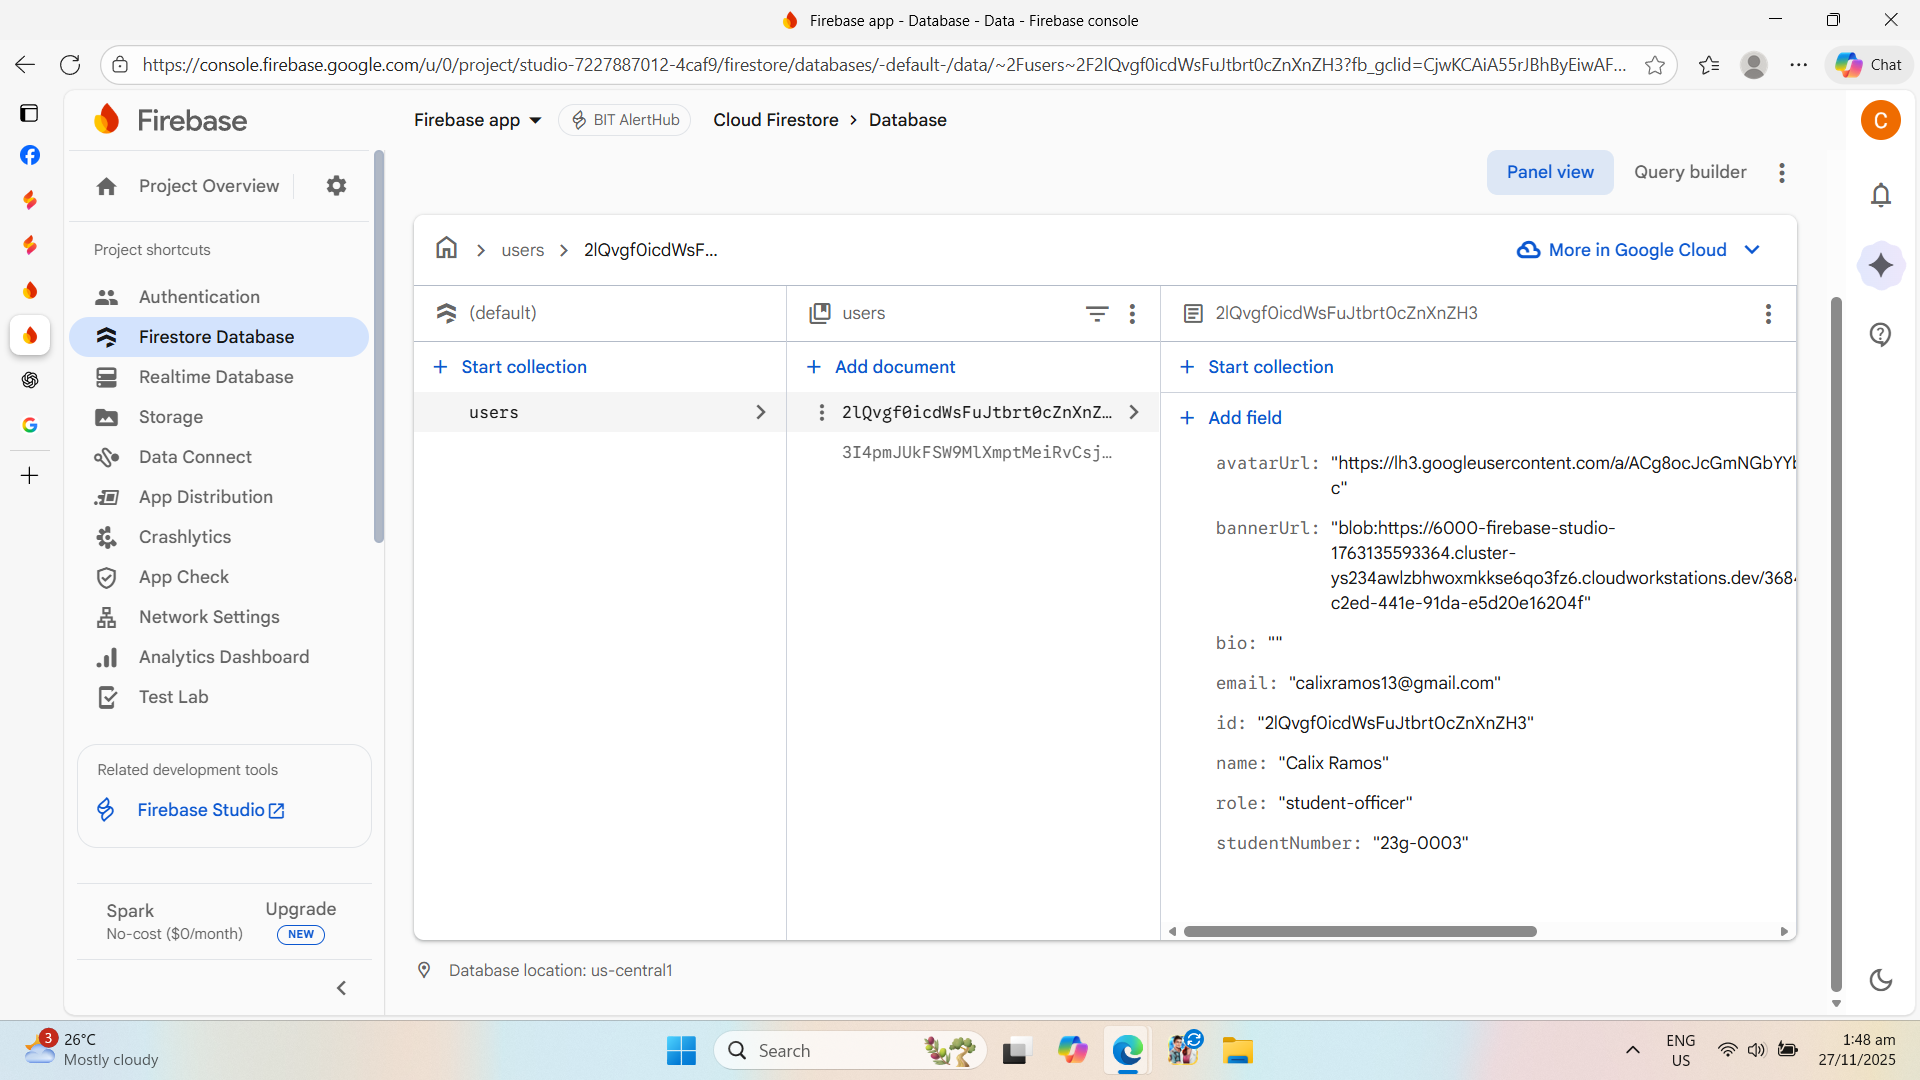Toggle dark mode moon icon

(x=1880, y=980)
